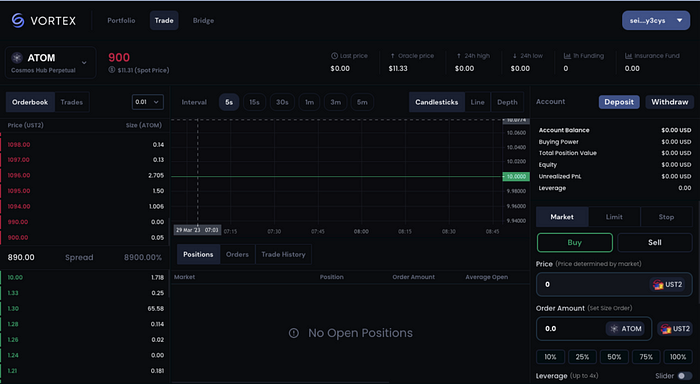Click the chart icon beside 1h Funding

coord(567,56)
